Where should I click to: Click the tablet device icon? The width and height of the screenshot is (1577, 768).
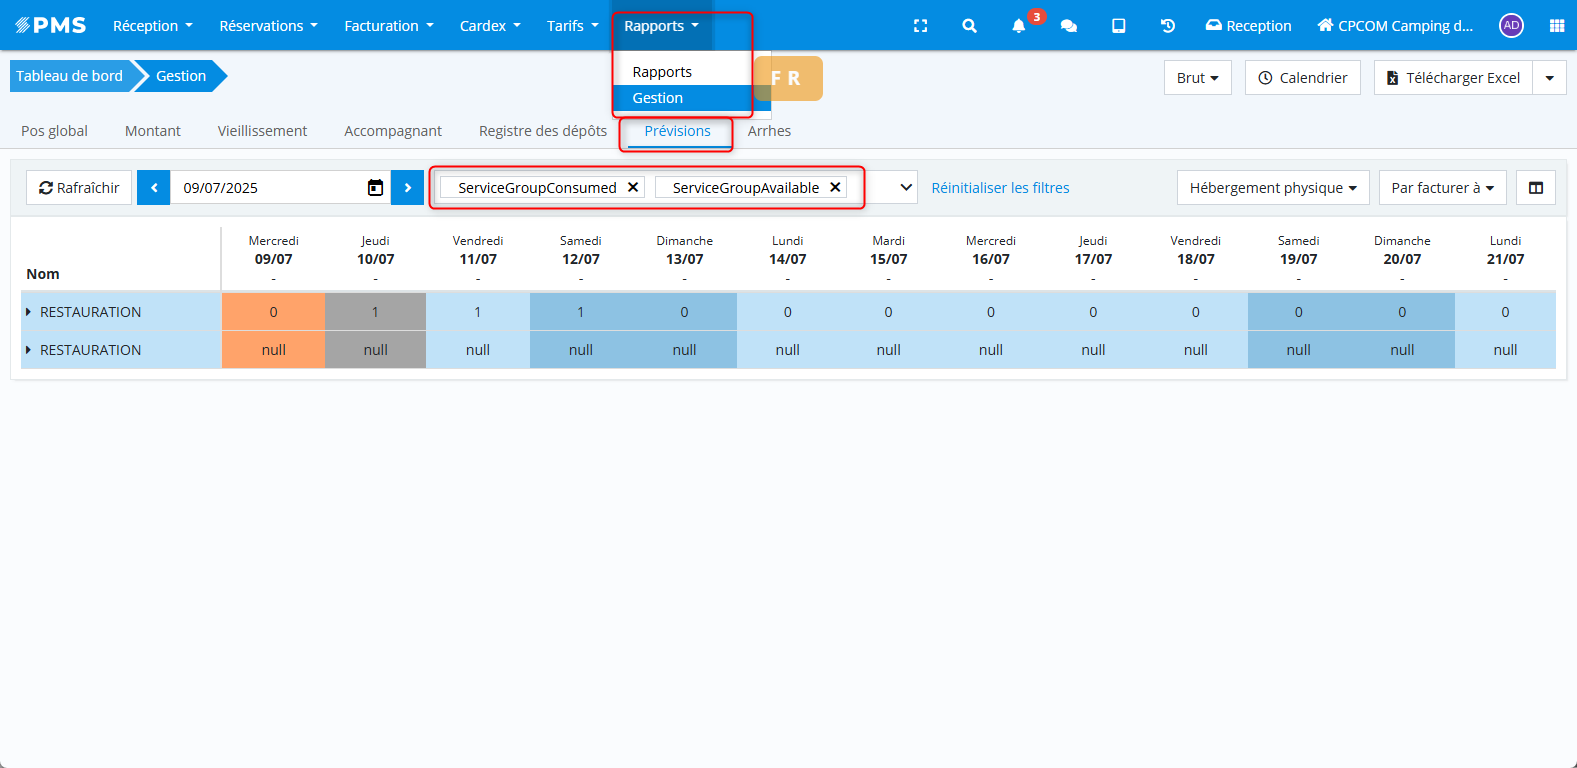point(1118,26)
